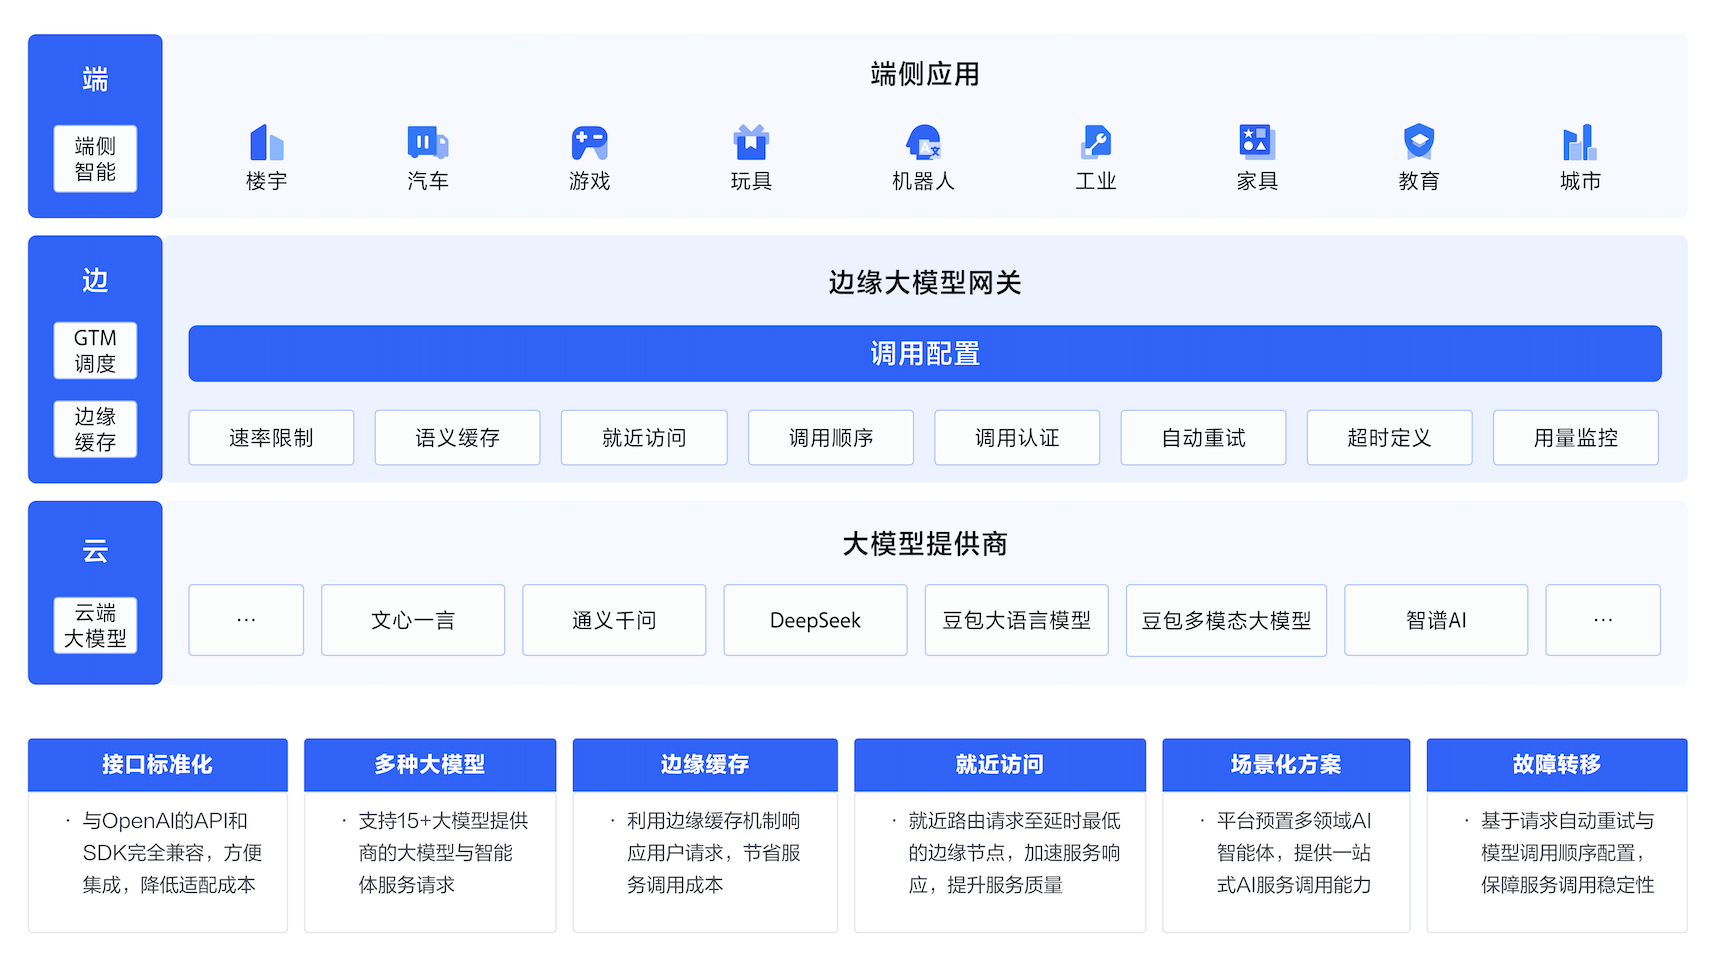
Task: Click the 机器人 robot head icon
Action: point(924,142)
